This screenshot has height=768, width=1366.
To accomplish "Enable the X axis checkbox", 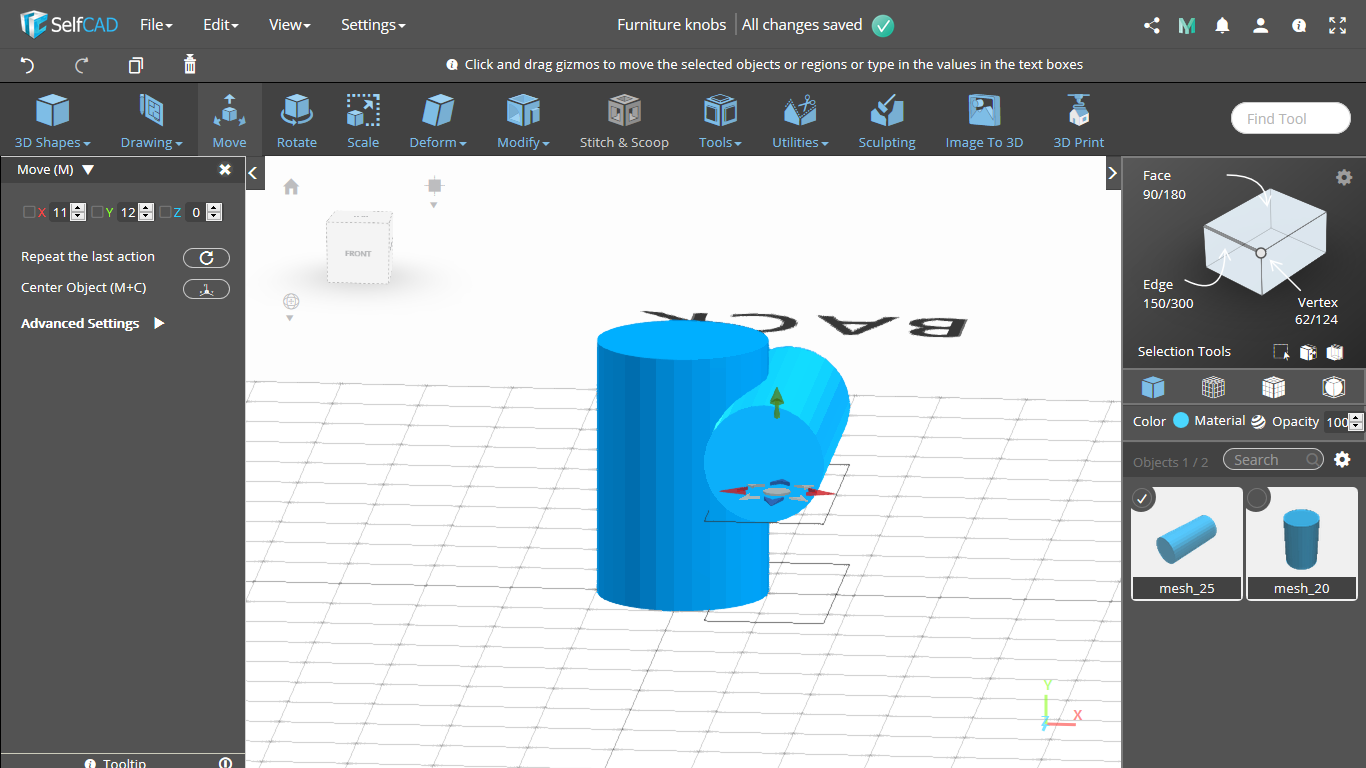I will tap(29, 212).
